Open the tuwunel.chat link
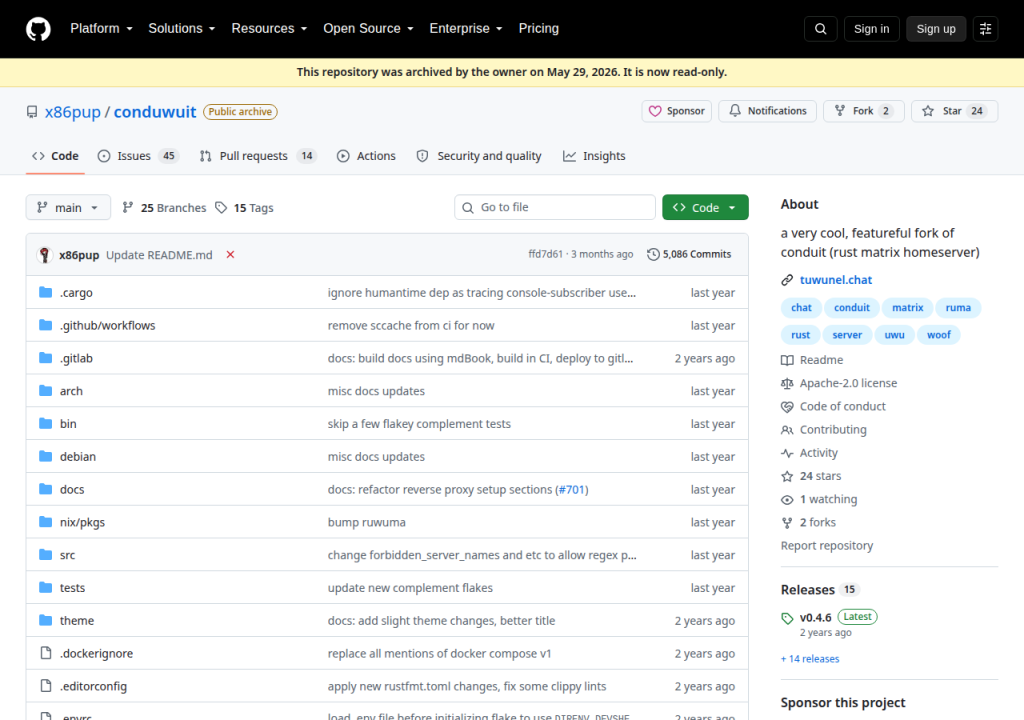 [x=836, y=280]
